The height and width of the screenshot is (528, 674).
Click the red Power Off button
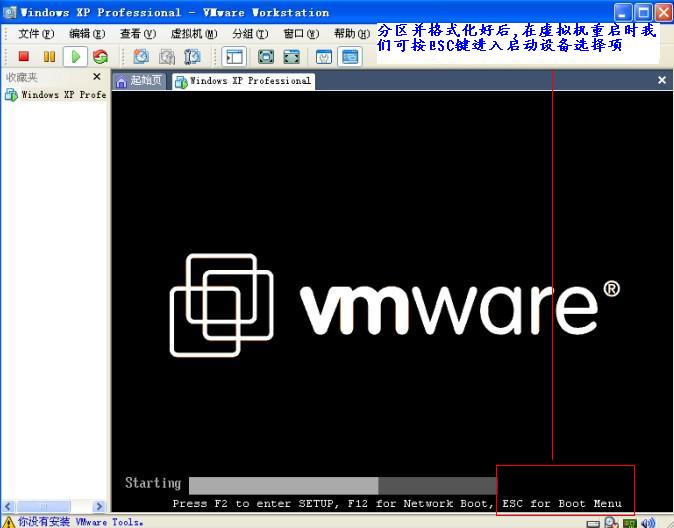(x=24, y=57)
